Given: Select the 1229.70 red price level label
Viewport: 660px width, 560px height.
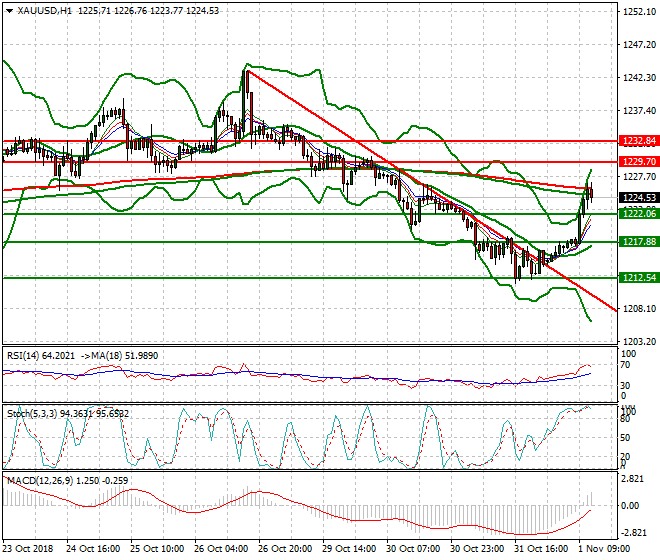Looking at the screenshot, I should (x=639, y=162).
